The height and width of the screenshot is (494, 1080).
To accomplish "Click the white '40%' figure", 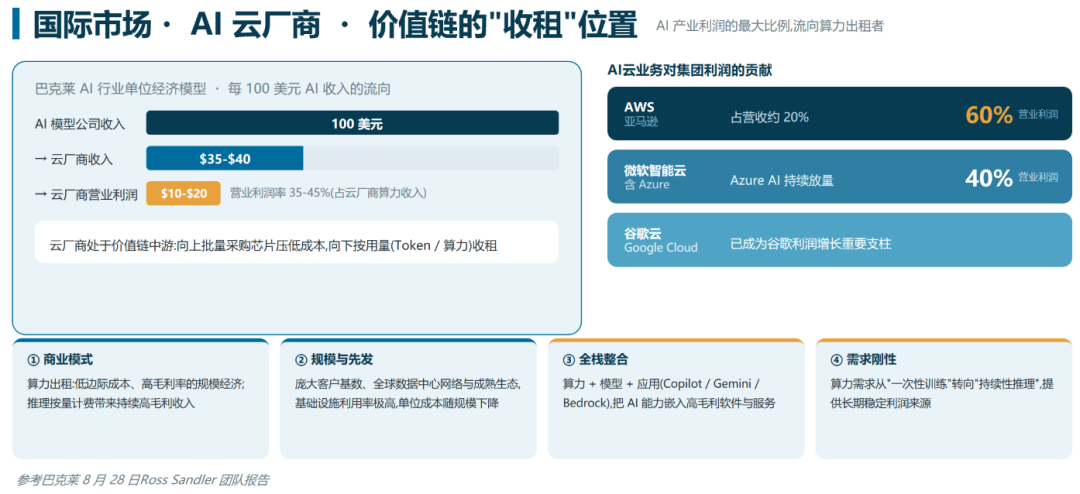I will (988, 178).
